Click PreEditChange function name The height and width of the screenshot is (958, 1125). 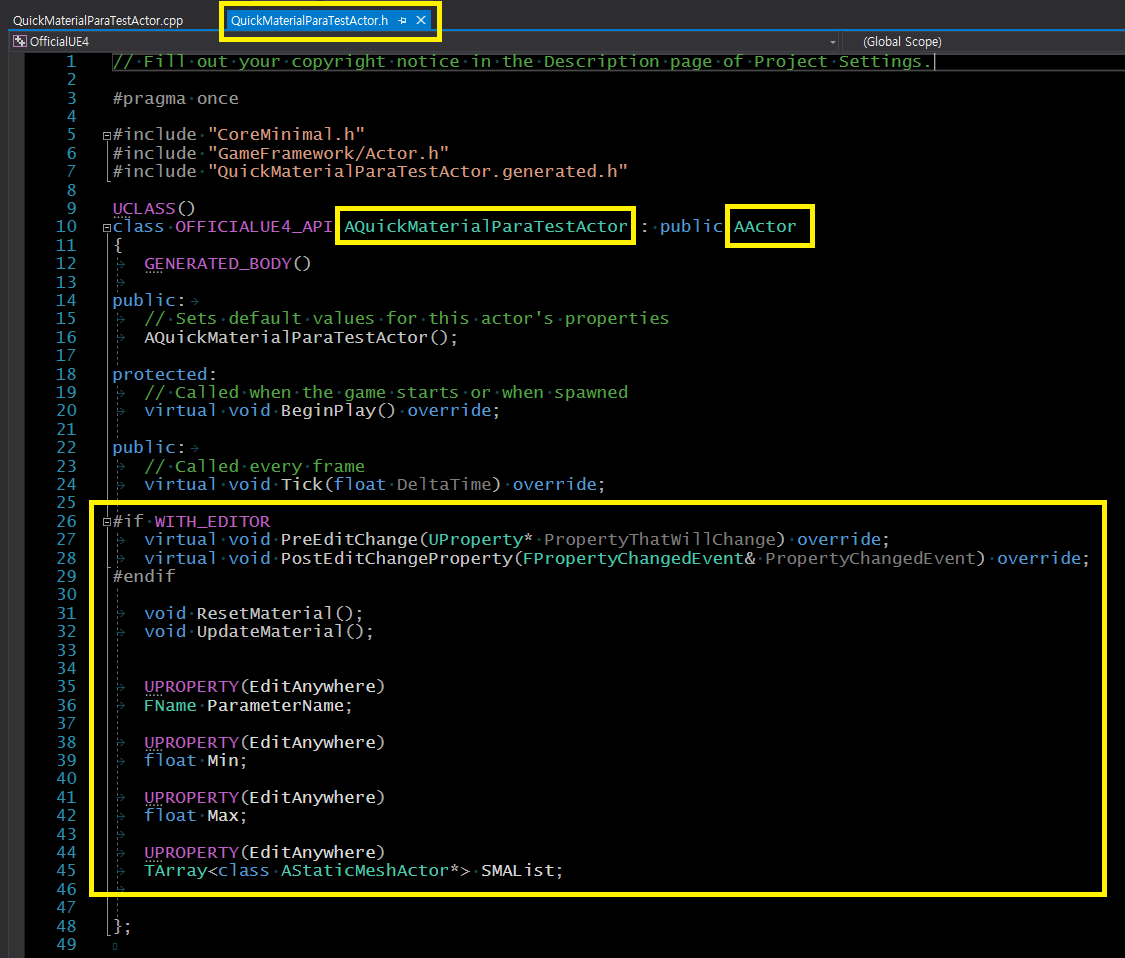coord(349,540)
